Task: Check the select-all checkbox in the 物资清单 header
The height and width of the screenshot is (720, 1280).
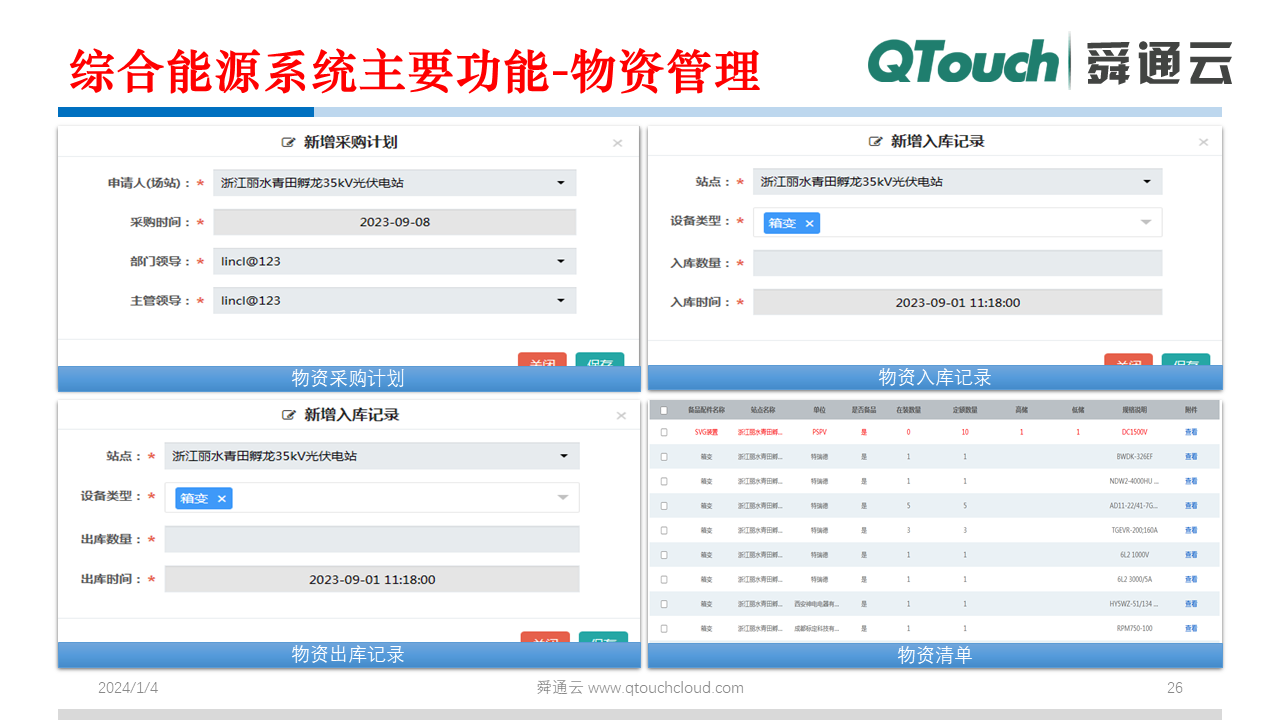Action: pos(662,409)
